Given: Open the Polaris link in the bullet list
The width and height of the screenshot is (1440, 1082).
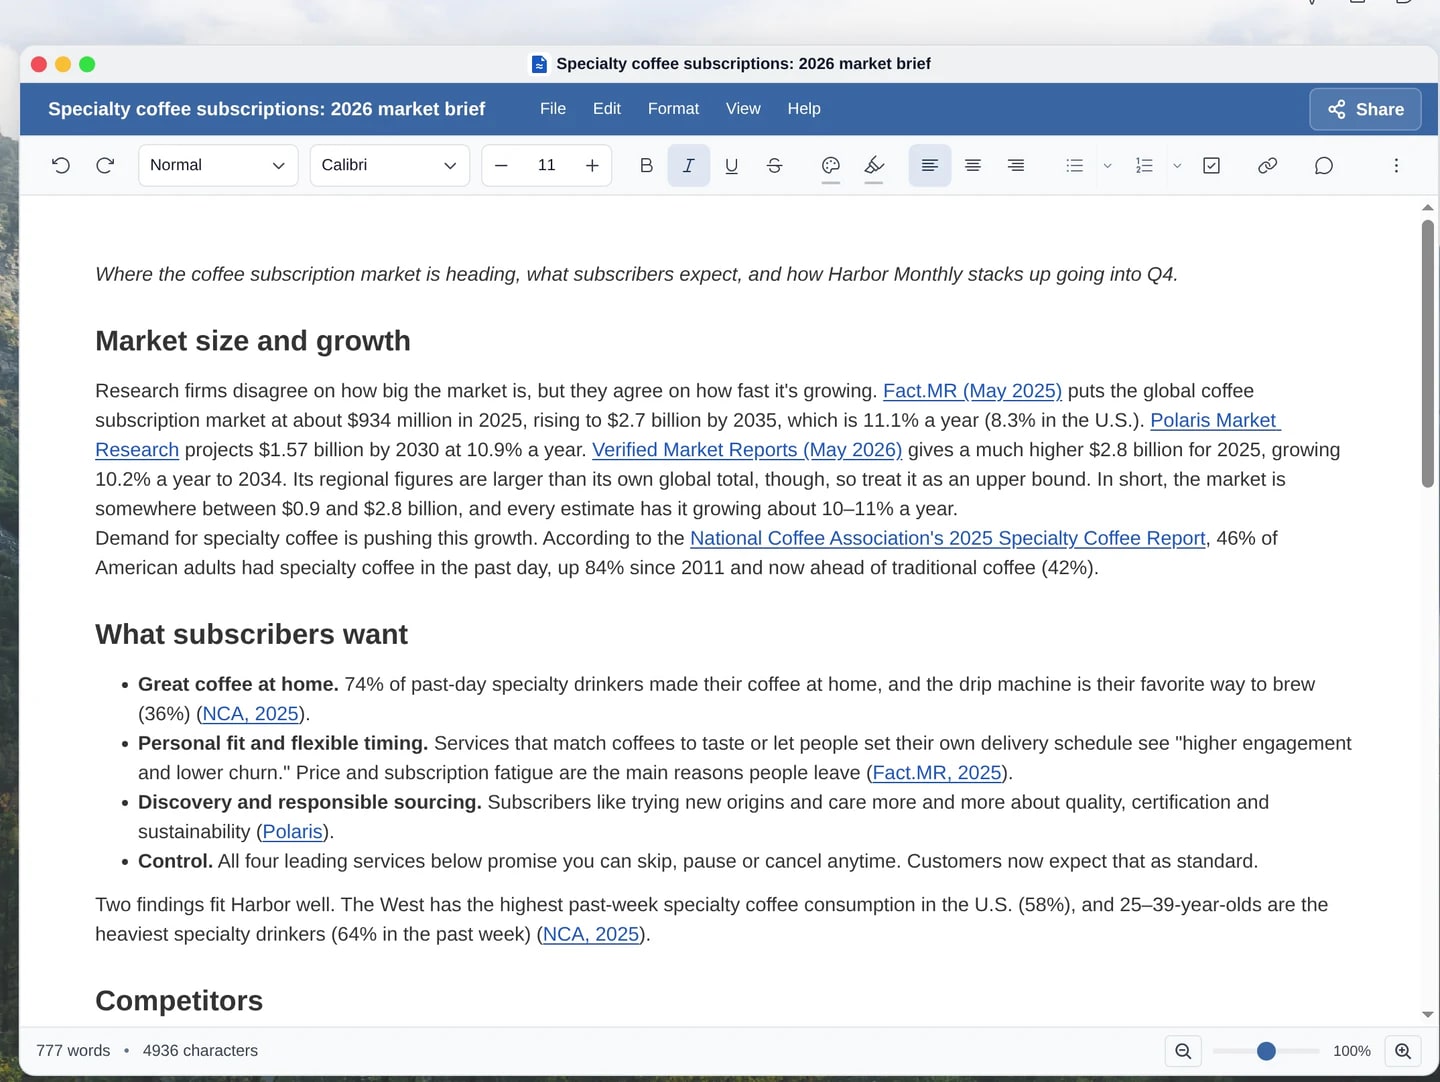Looking at the screenshot, I should (x=293, y=832).
